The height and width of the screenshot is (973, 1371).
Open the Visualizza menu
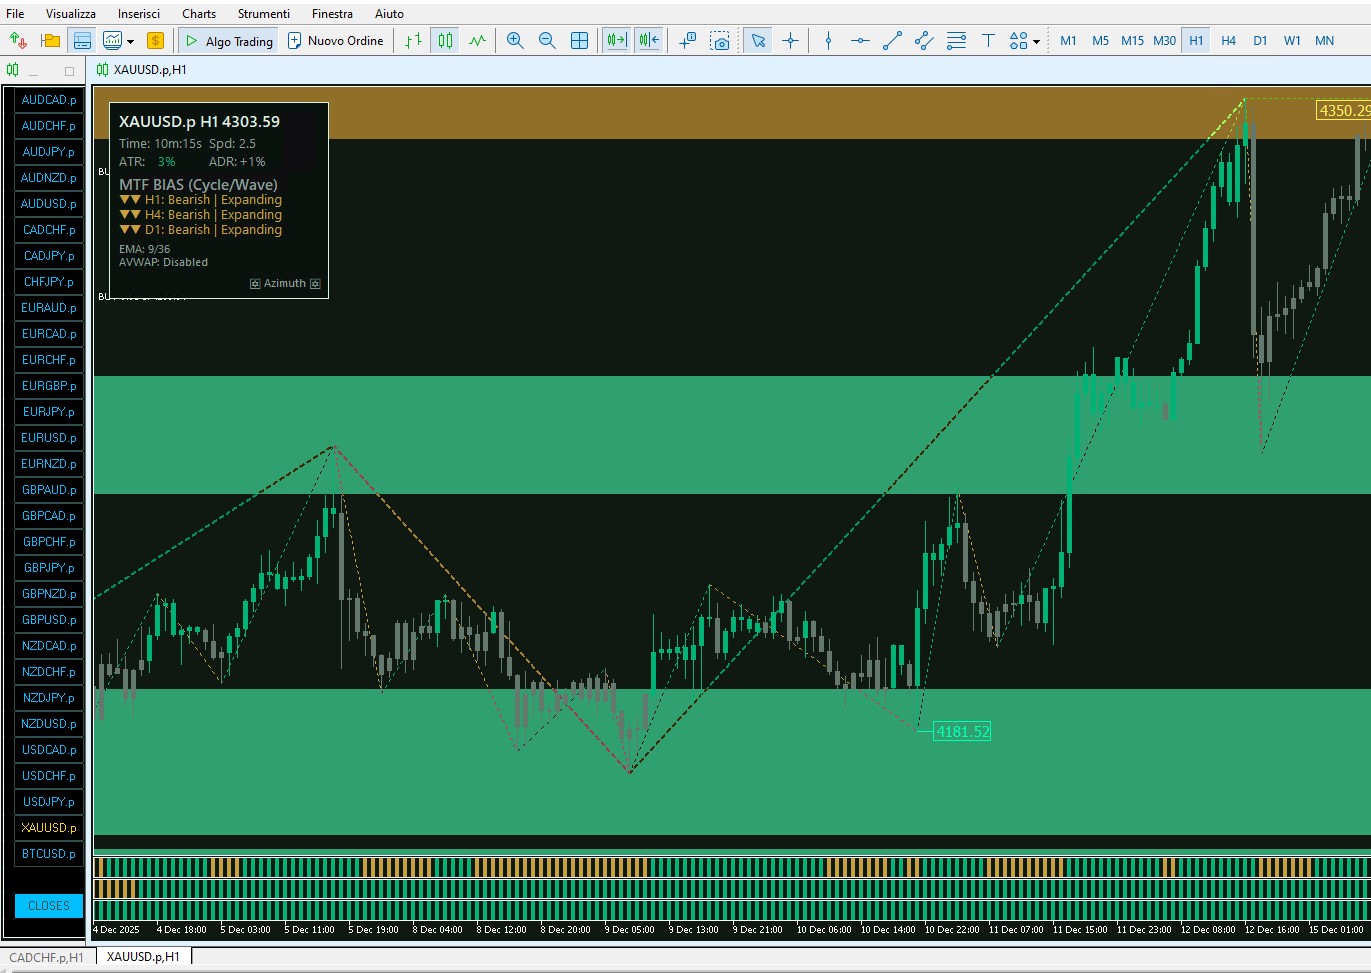[x=71, y=14]
